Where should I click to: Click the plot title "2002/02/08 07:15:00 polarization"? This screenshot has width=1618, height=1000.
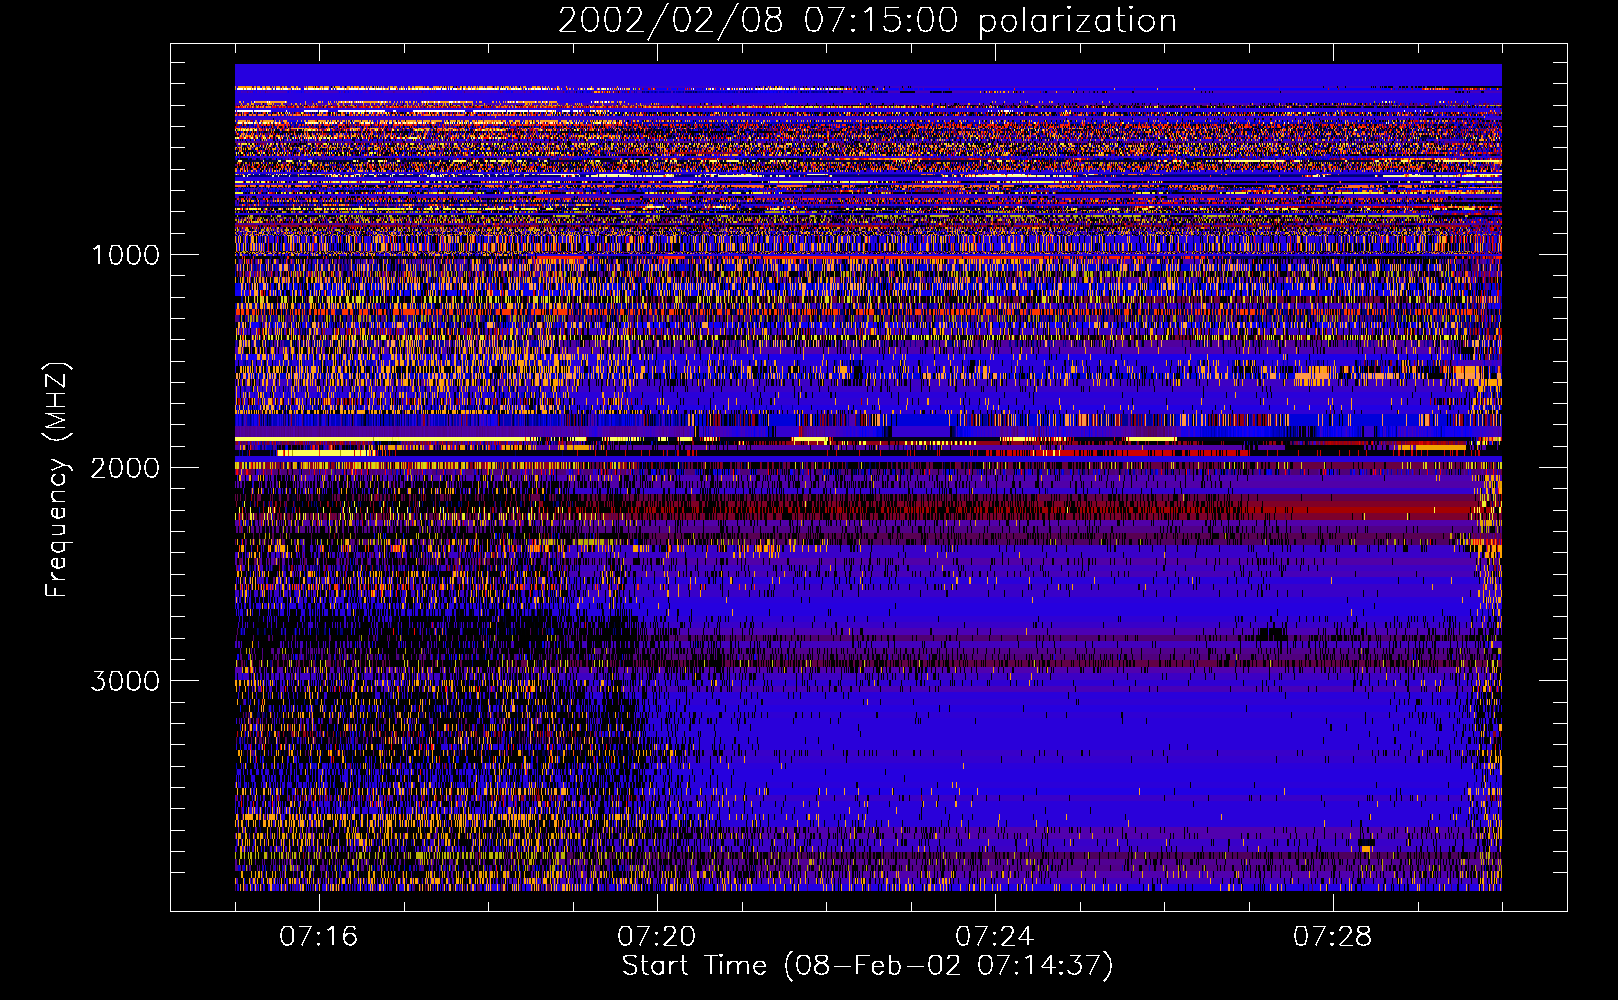867,21
